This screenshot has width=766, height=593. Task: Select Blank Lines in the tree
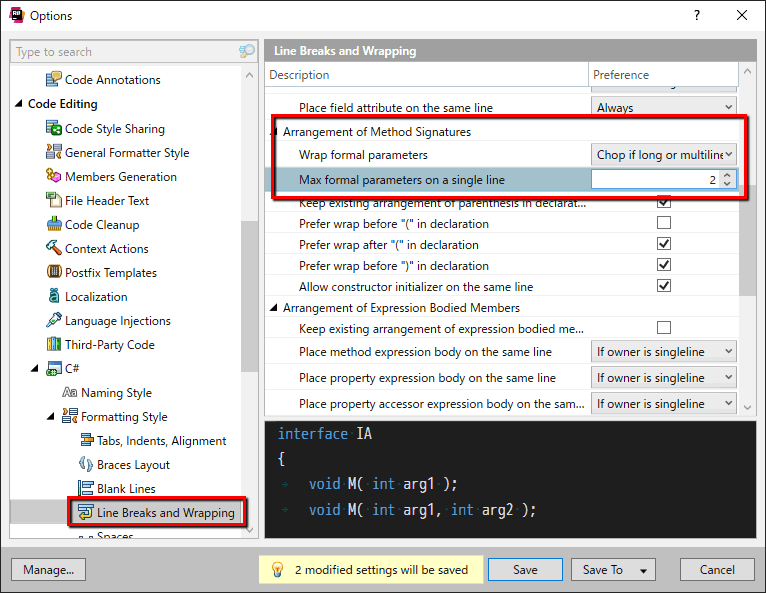click(x=126, y=488)
